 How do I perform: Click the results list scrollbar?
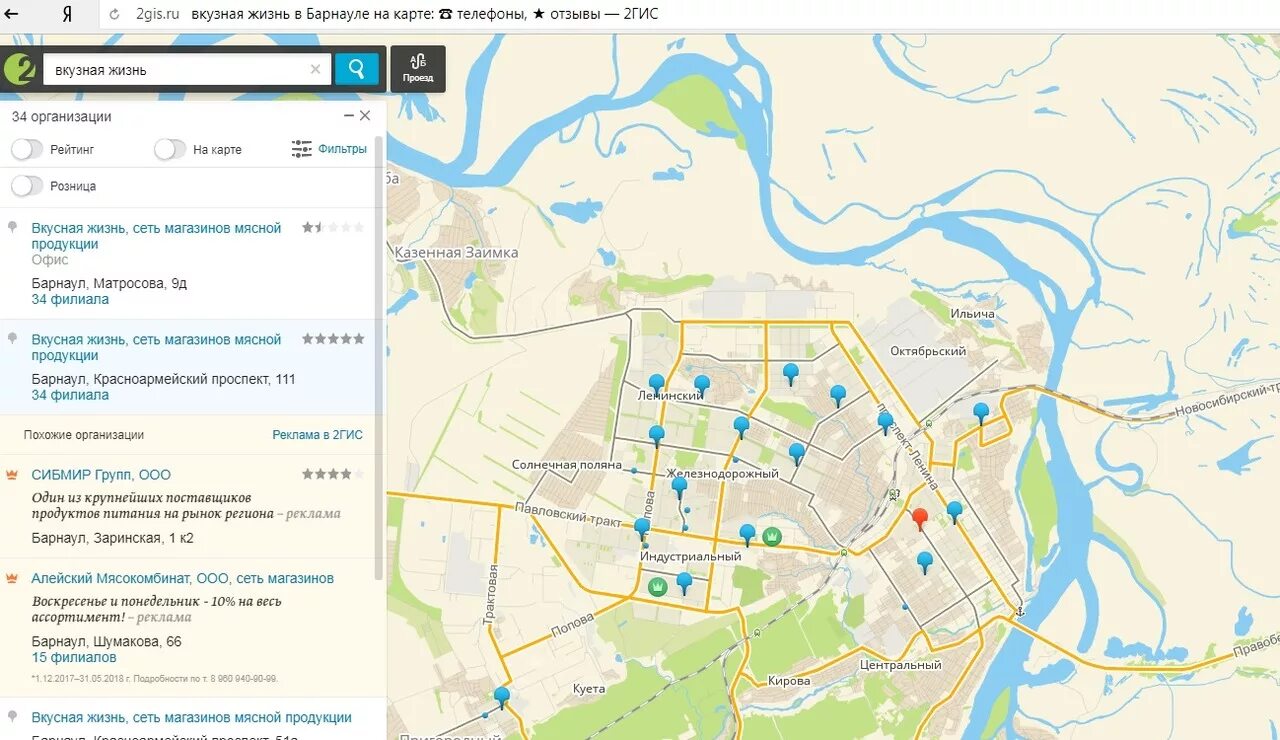point(378,359)
